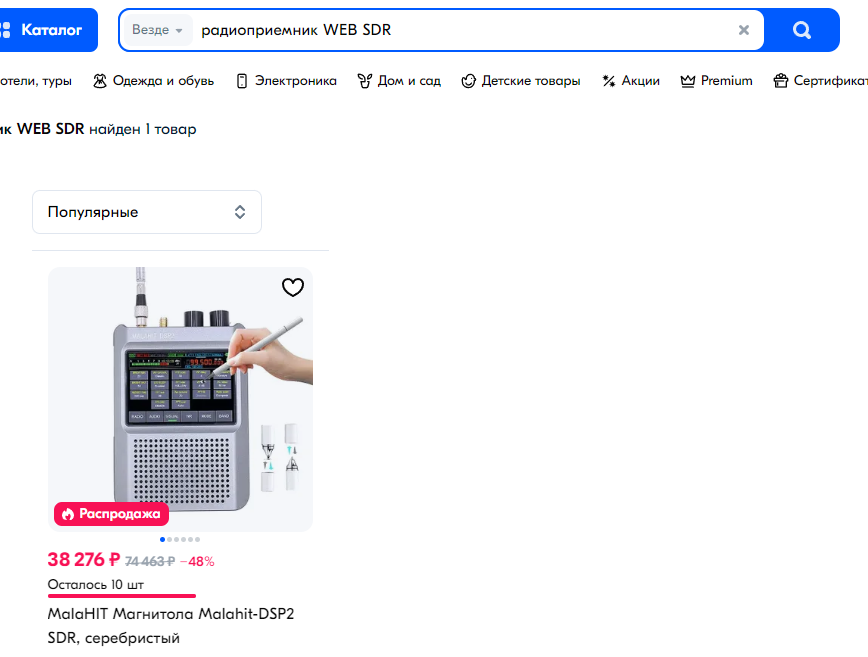Viewport: 868px width, 657px height.
Task: Go to Дом и сад category
Action: [x=399, y=81]
